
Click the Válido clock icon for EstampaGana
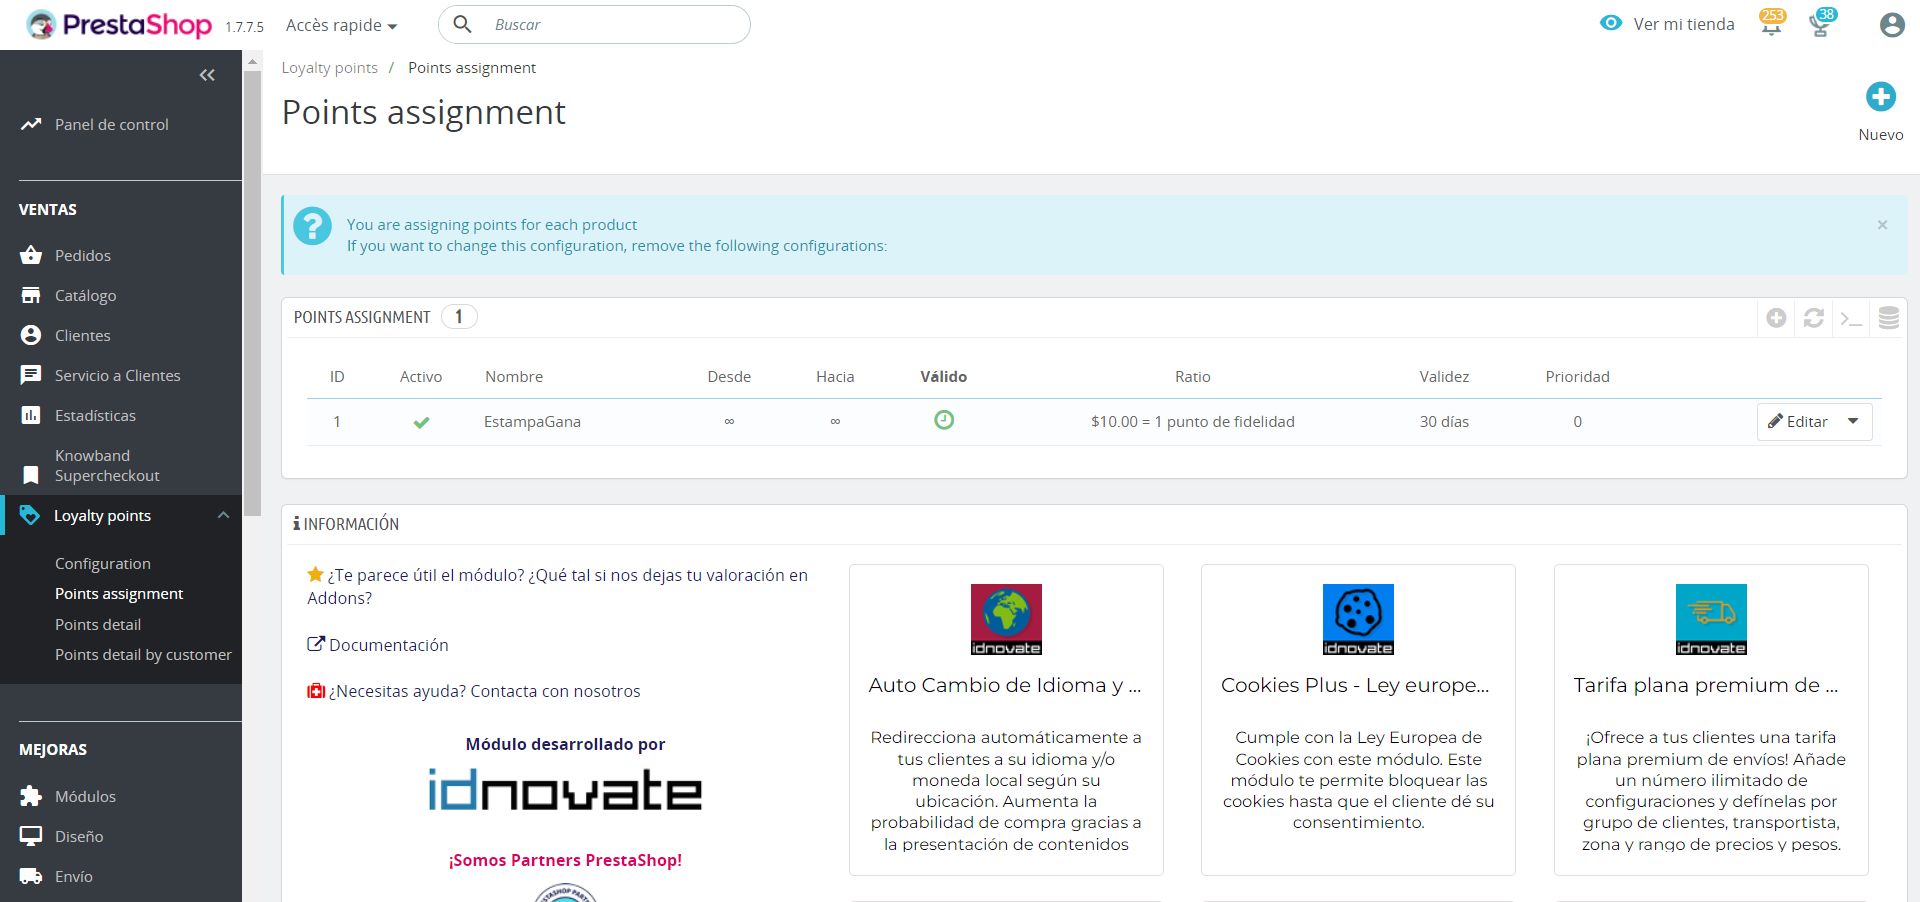943,420
